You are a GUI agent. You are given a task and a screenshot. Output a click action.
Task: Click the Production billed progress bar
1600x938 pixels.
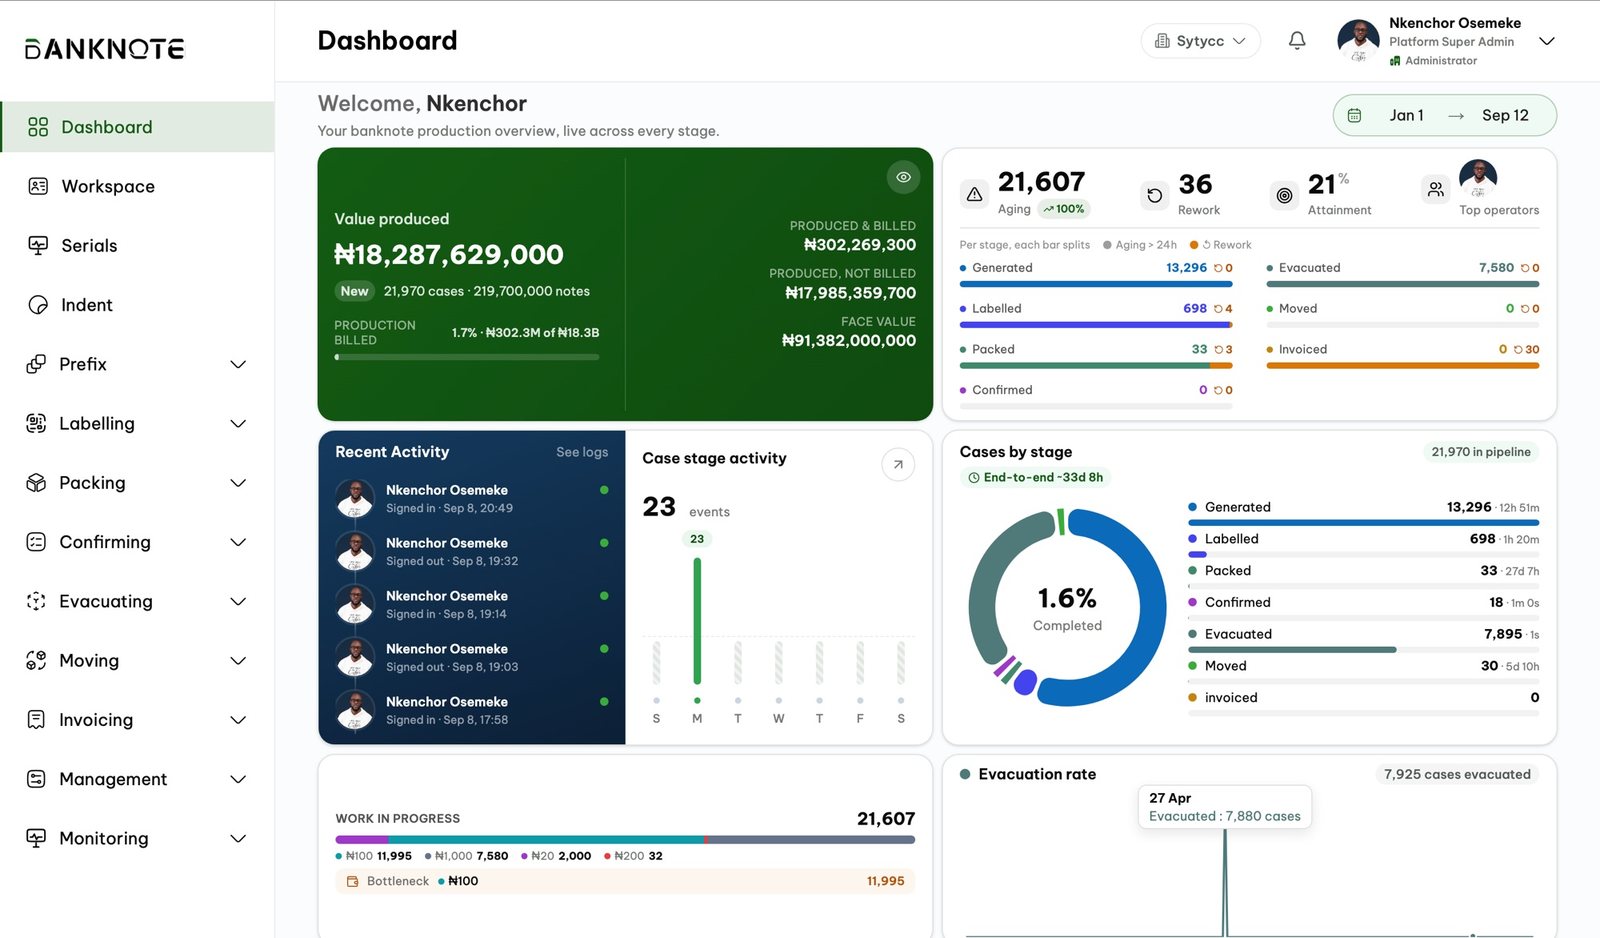(x=467, y=357)
